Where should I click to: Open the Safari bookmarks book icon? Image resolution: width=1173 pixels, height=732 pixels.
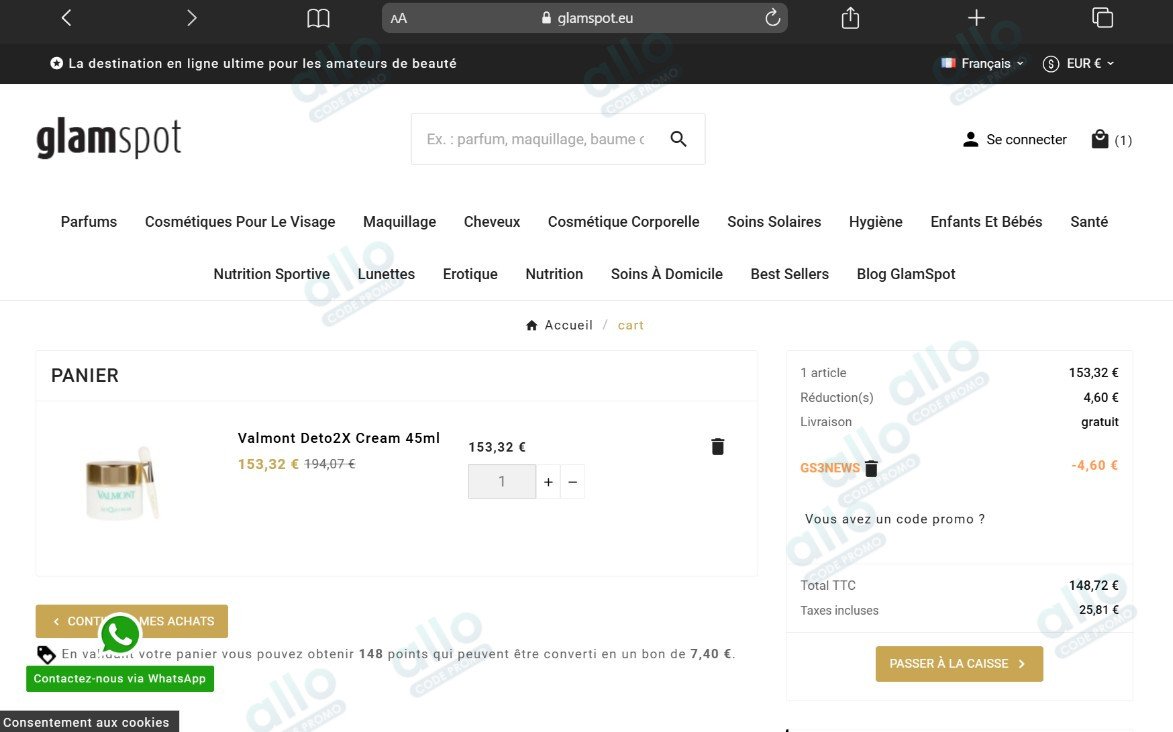click(318, 18)
